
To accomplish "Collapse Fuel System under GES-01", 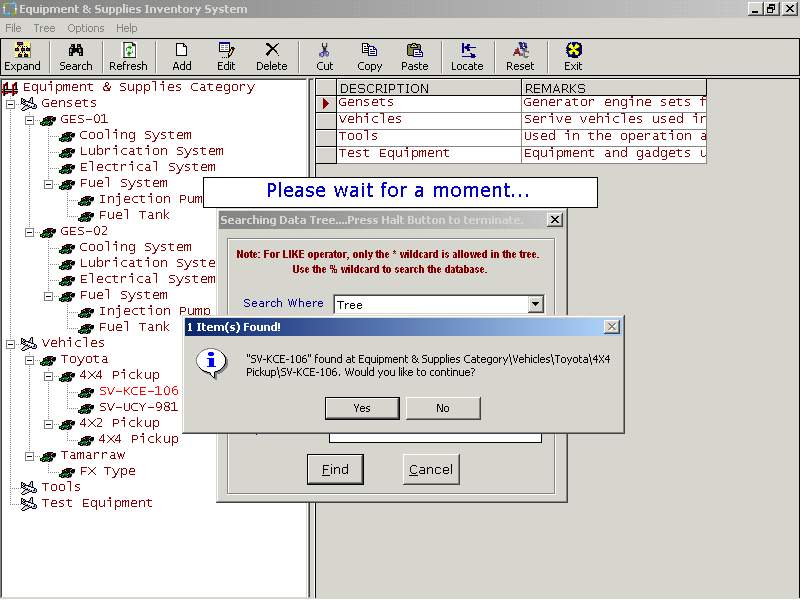I will click(48, 184).
